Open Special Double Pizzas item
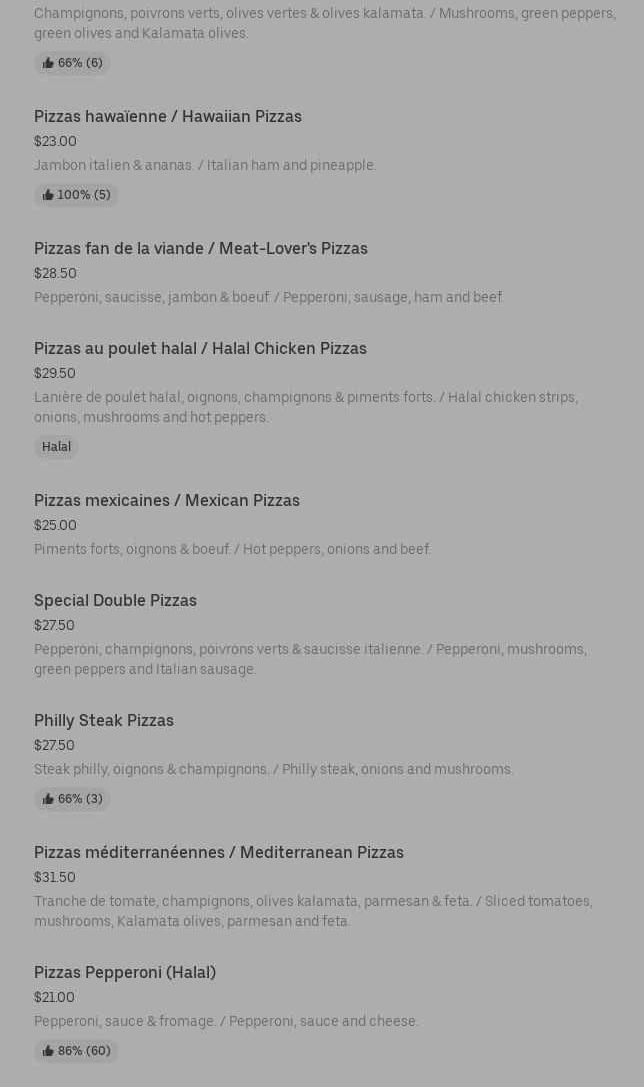This screenshot has height=1087, width=644. (115, 600)
